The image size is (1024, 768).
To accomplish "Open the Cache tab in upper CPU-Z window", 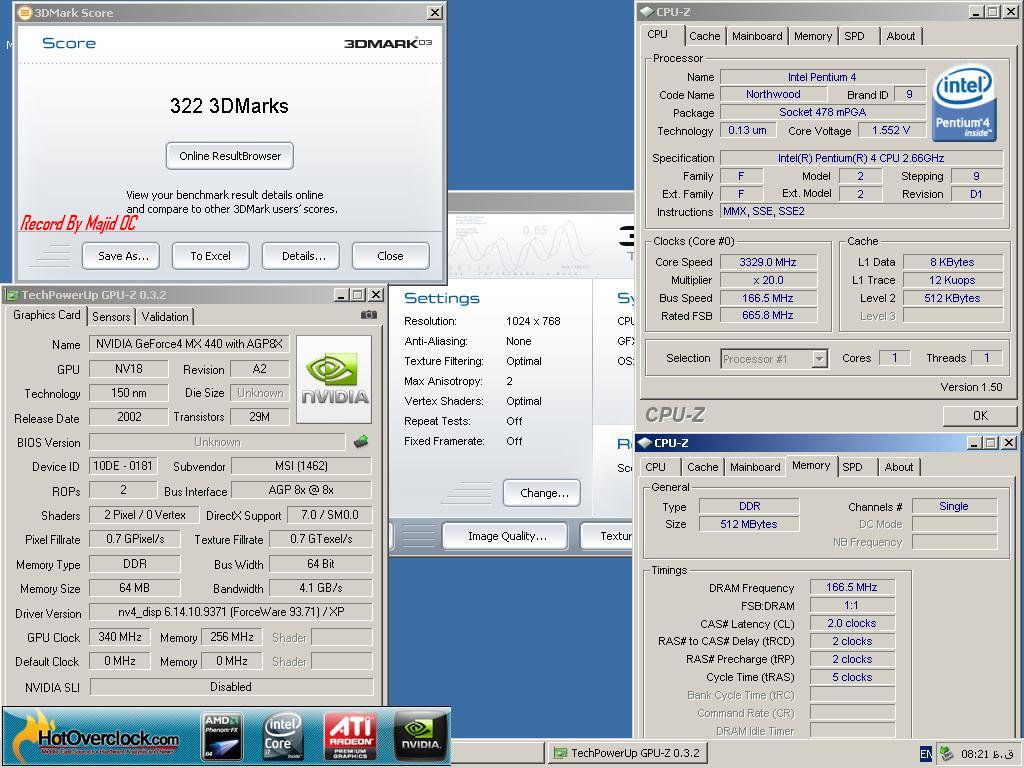I will (705, 37).
